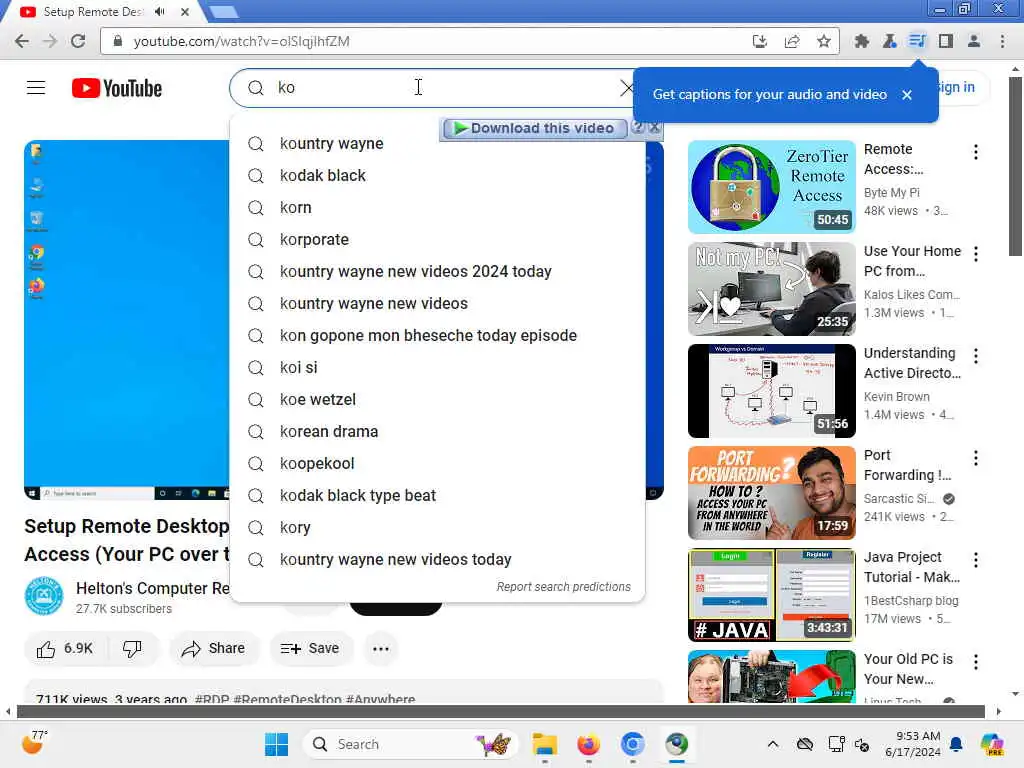The width and height of the screenshot is (1024, 768).
Task: Open new tab next to YouTube tab
Action: tap(224, 12)
